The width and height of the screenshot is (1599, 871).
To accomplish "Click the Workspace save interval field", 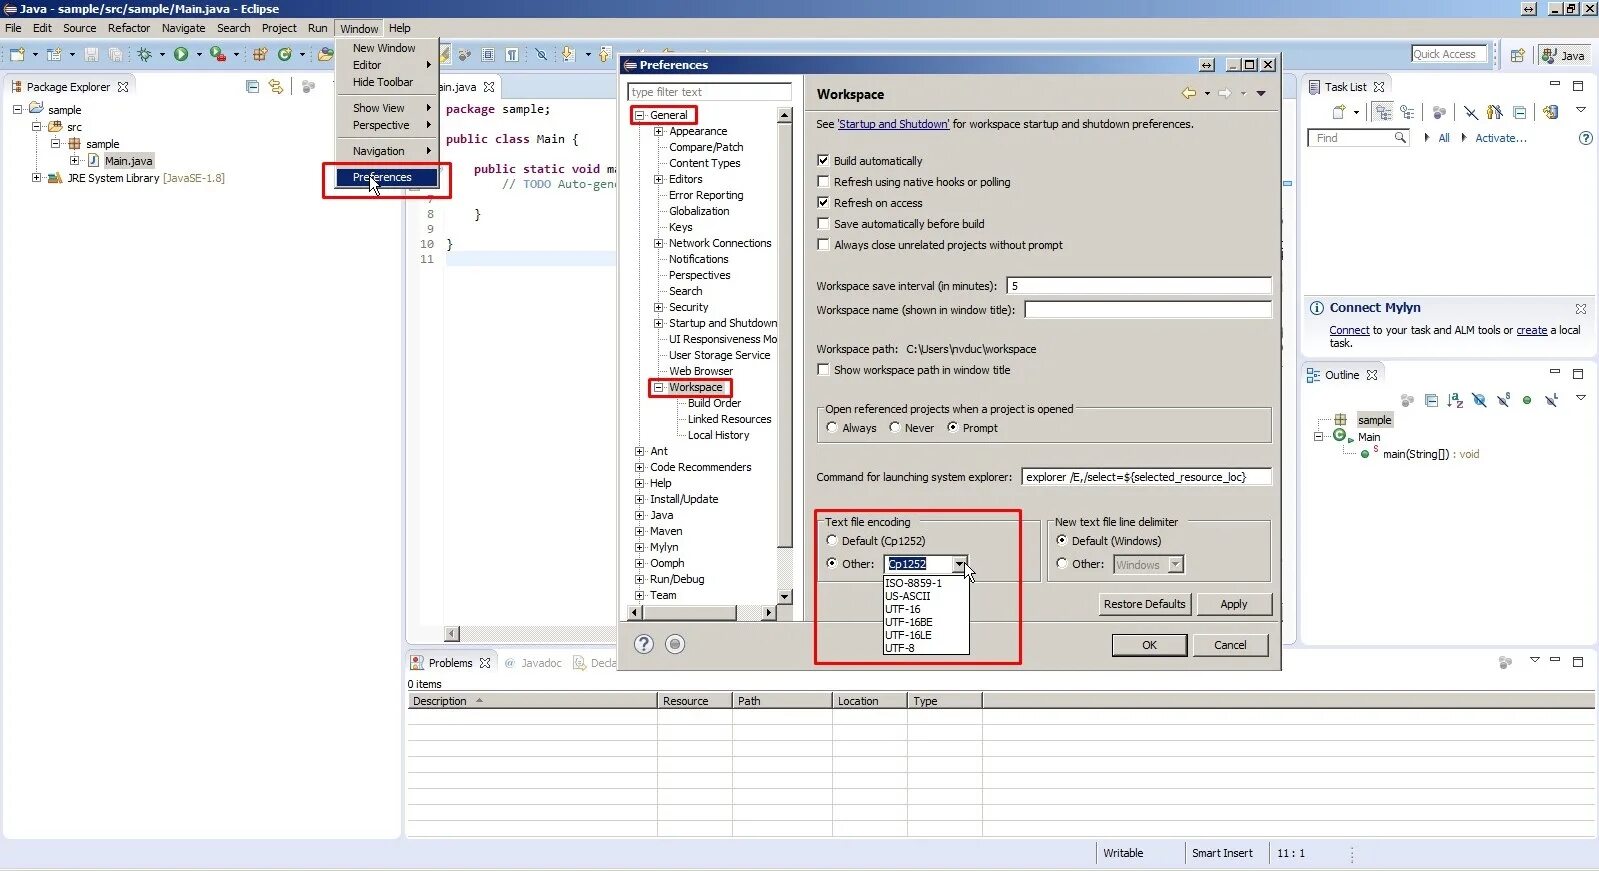I will tap(1138, 286).
